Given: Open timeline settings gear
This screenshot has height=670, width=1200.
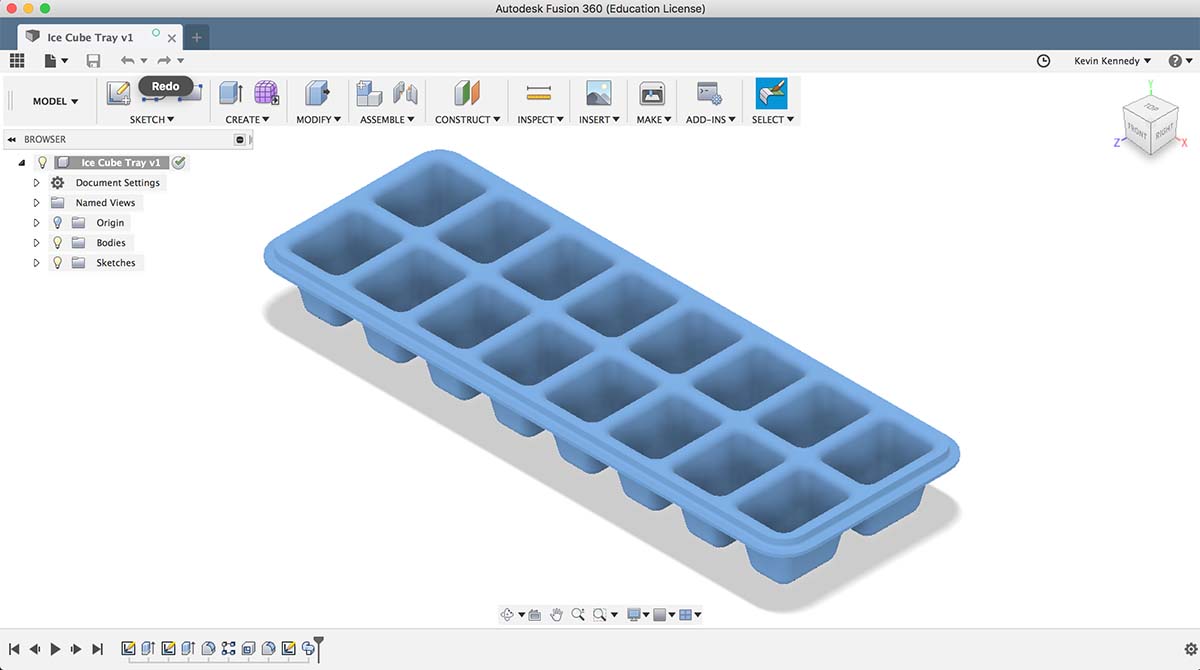Looking at the screenshot, I should [1189, 649].
